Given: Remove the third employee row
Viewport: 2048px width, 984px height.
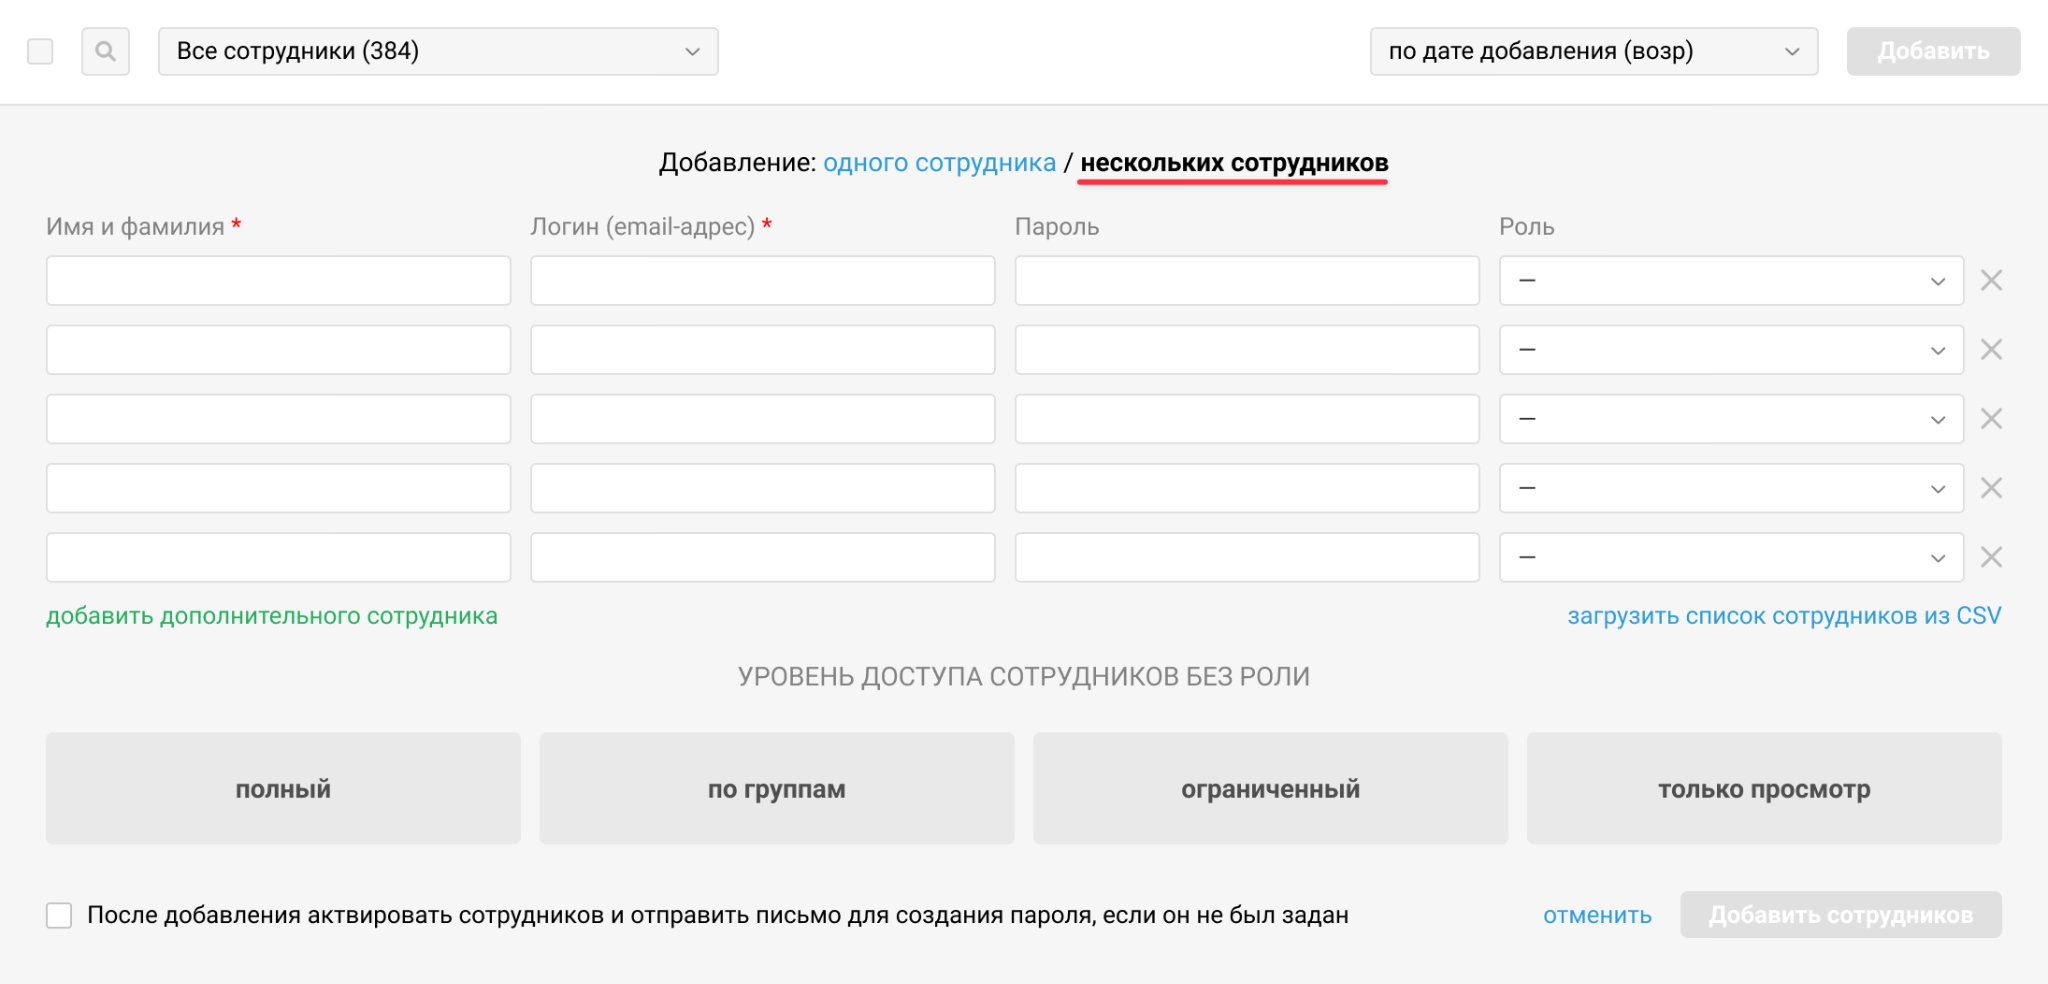Looking at the screenshot, I should (1991, 419).
